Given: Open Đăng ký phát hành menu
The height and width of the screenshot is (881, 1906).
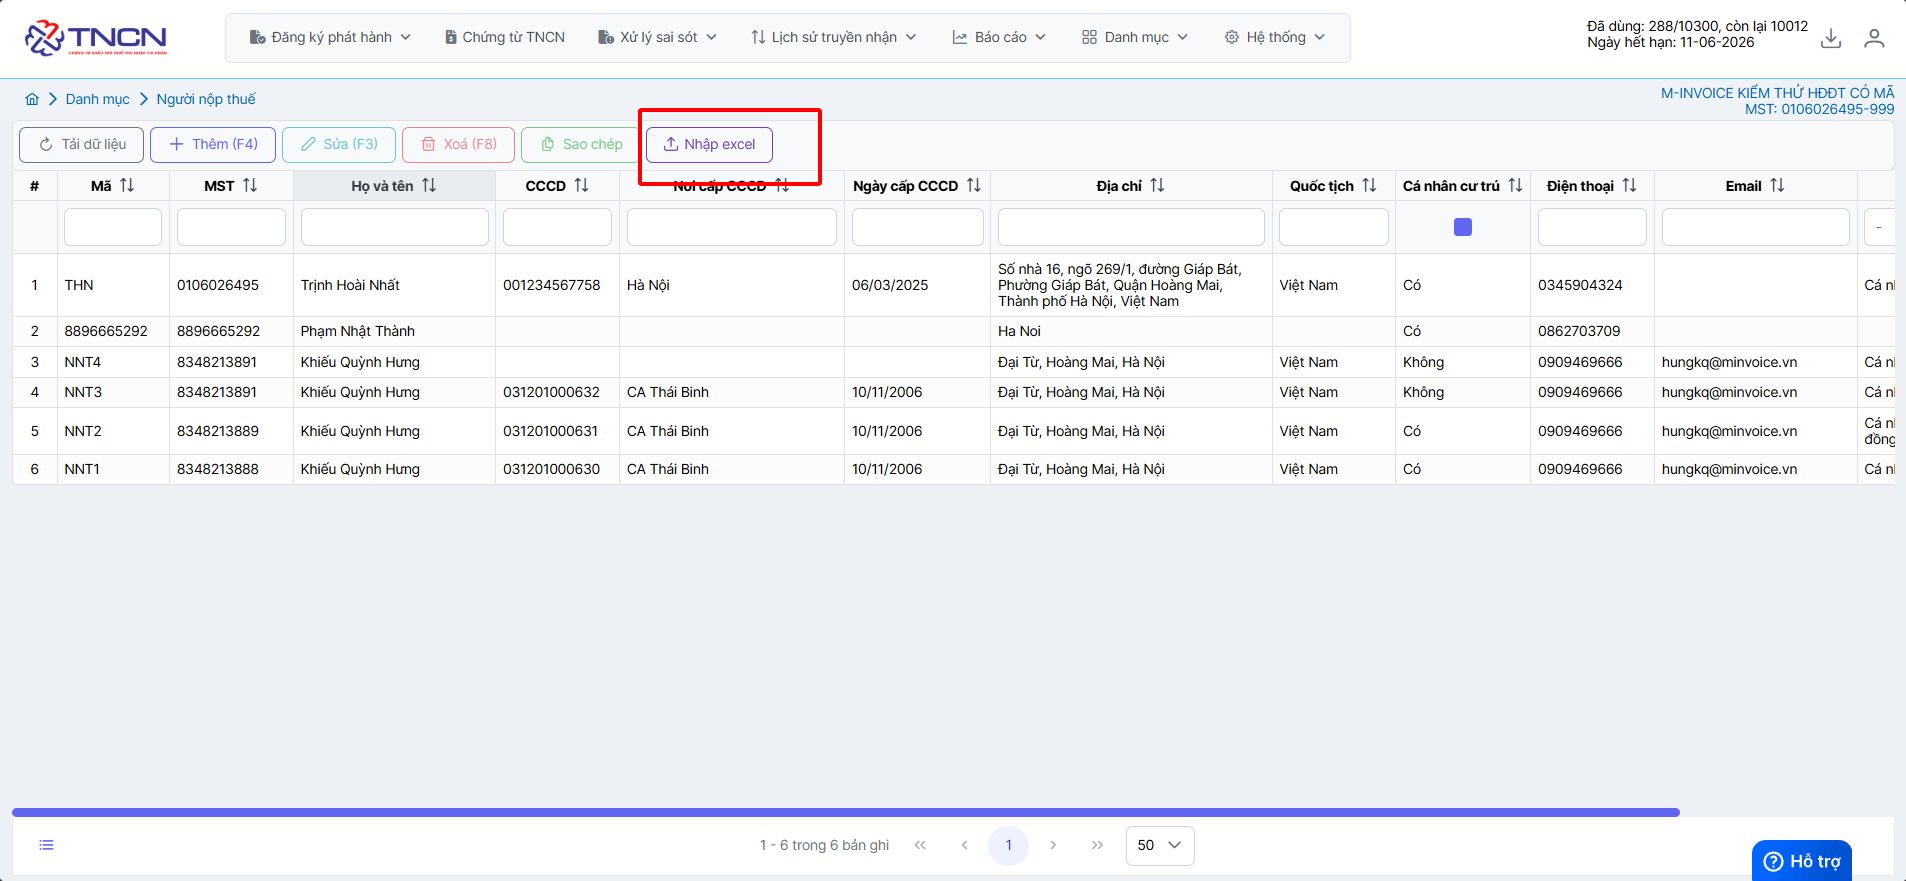Looking at the screenshot, I should click(x=330, y=37).
